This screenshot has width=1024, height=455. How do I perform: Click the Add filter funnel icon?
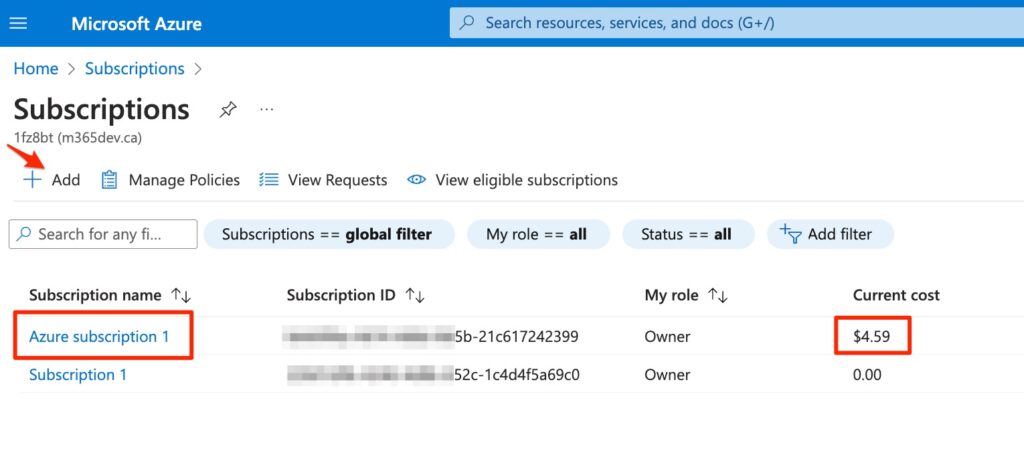pyautogui.click(x=790, y=234)
